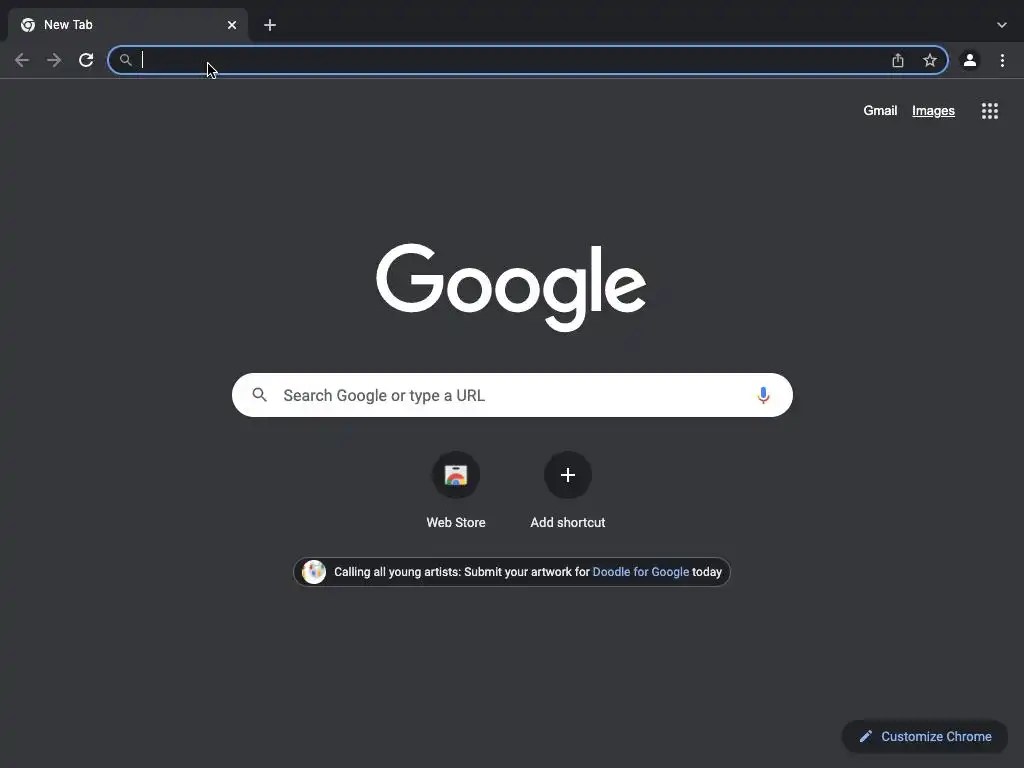Bookmark this tab with the star icon

[930, 60]
